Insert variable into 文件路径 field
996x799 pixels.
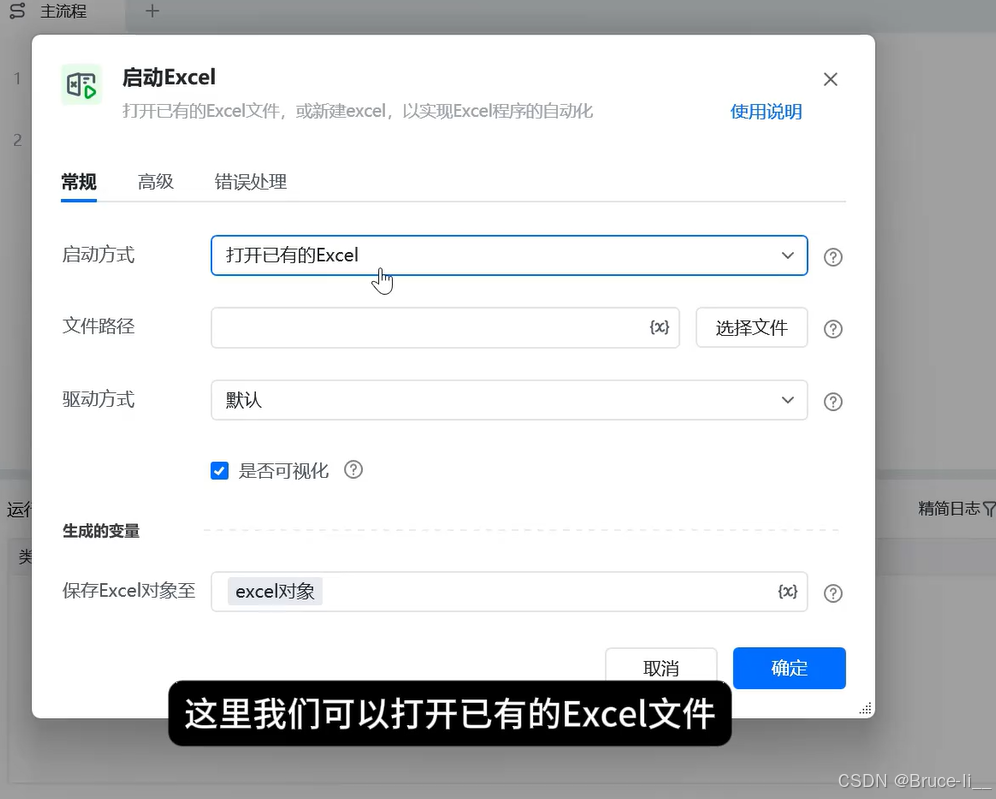pos(659,327)
